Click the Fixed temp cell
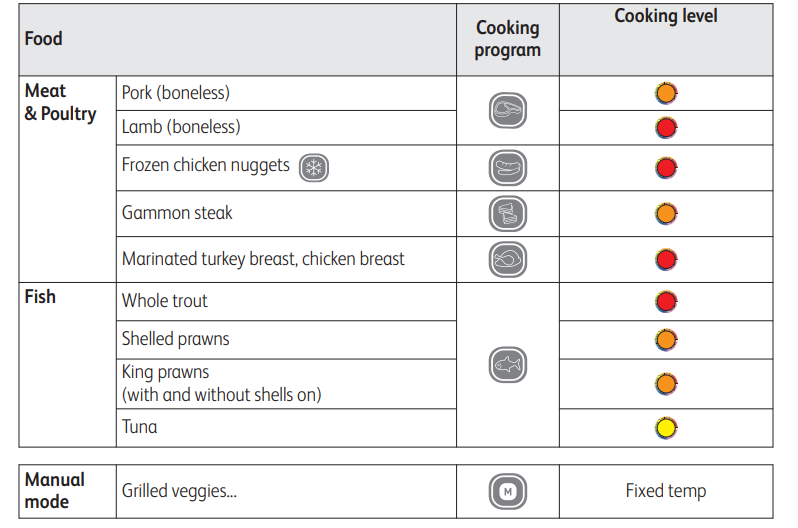Viewport: 798px width, 528px height. click(666, 491)
